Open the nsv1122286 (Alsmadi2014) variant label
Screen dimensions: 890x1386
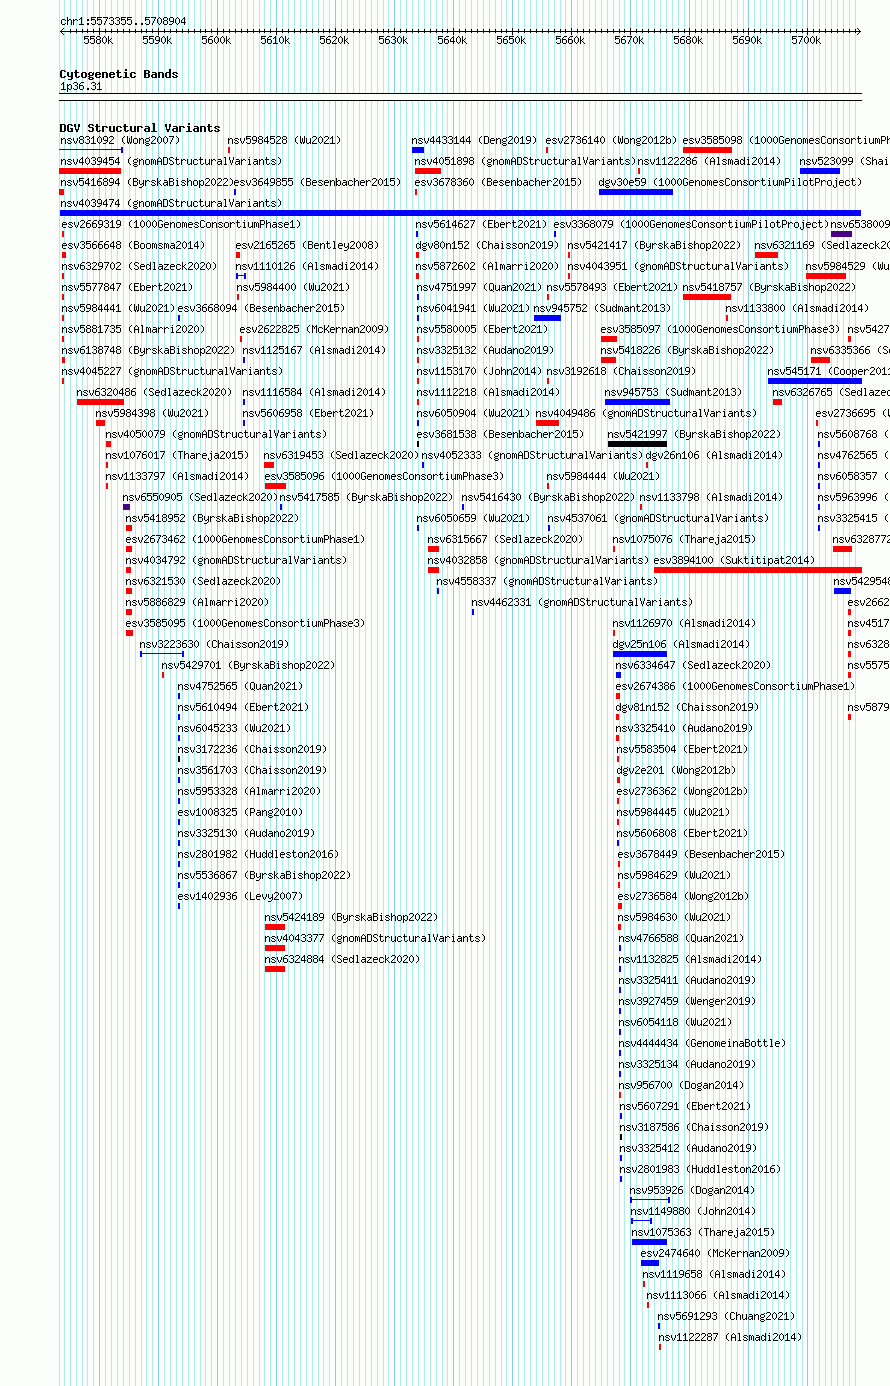click(709, 162)
